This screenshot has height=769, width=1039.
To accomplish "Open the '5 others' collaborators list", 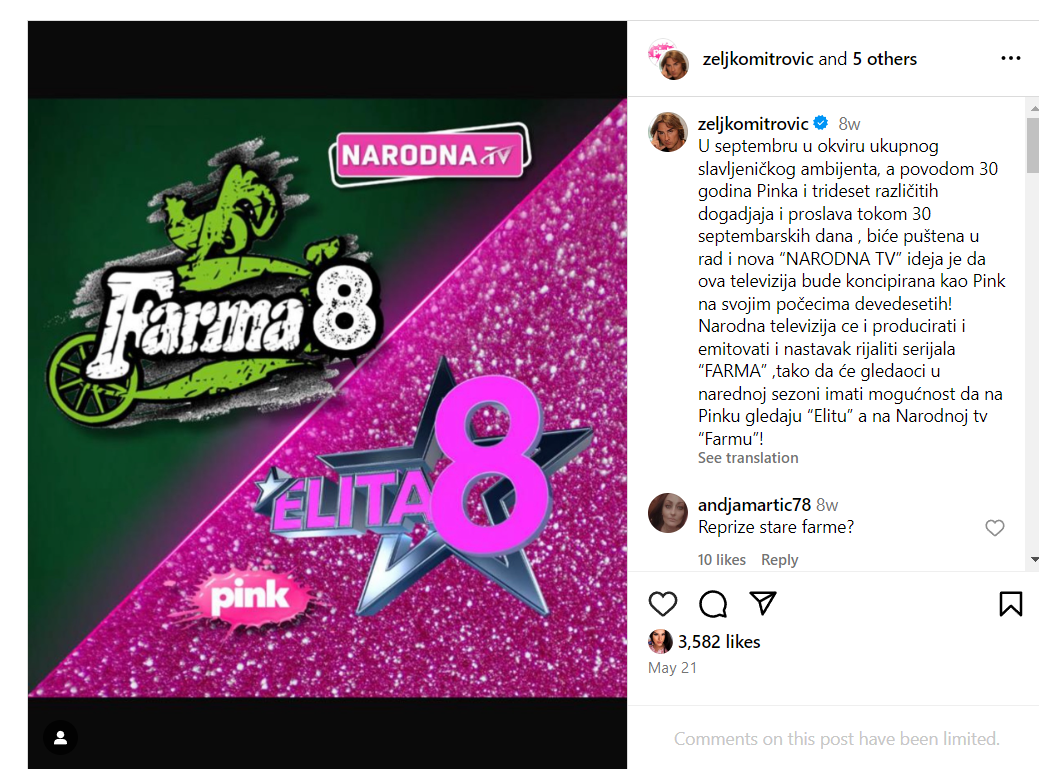I will (885, 59).
